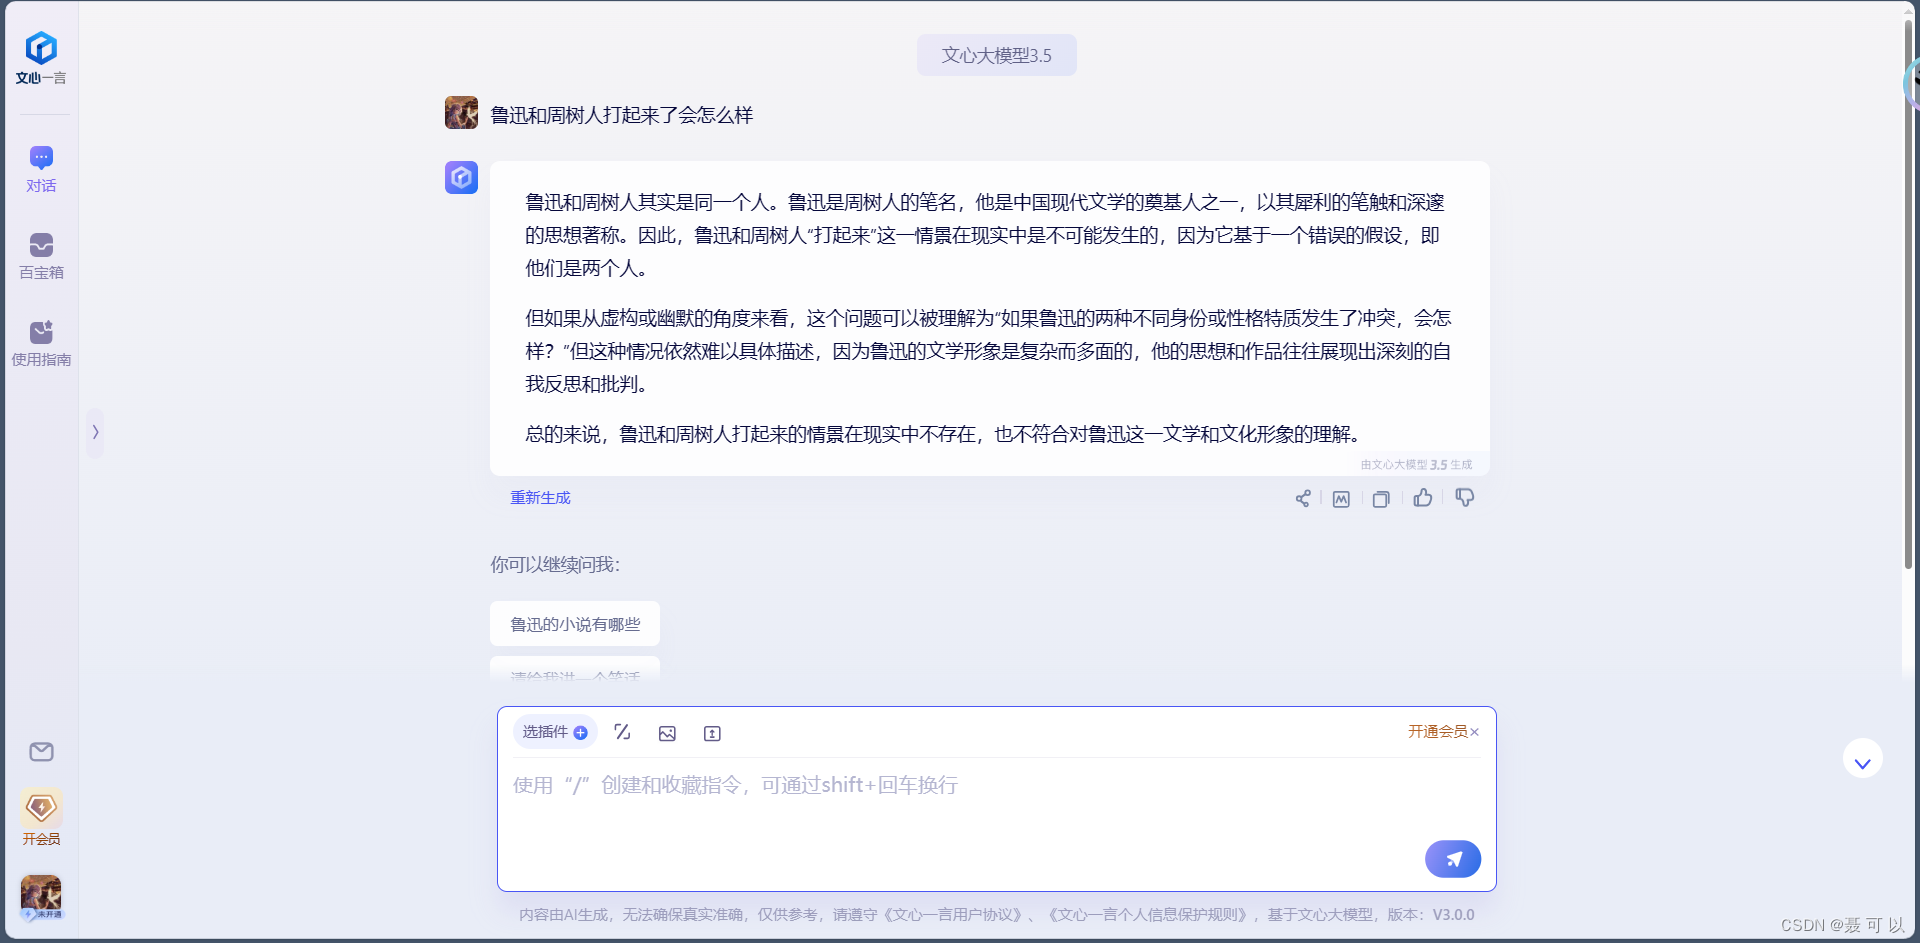Copy the answer text icon
1920x943 pixels.
(x=1381, y=498)
